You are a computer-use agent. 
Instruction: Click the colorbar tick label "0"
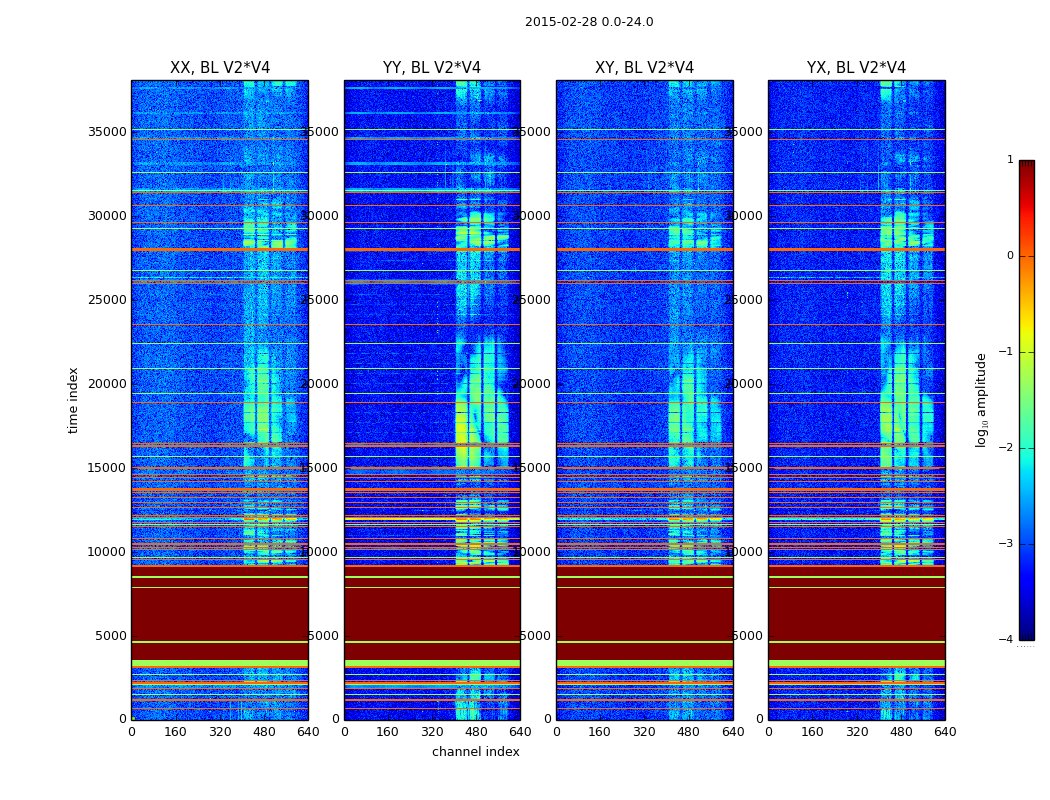(x=1010, y=256)
